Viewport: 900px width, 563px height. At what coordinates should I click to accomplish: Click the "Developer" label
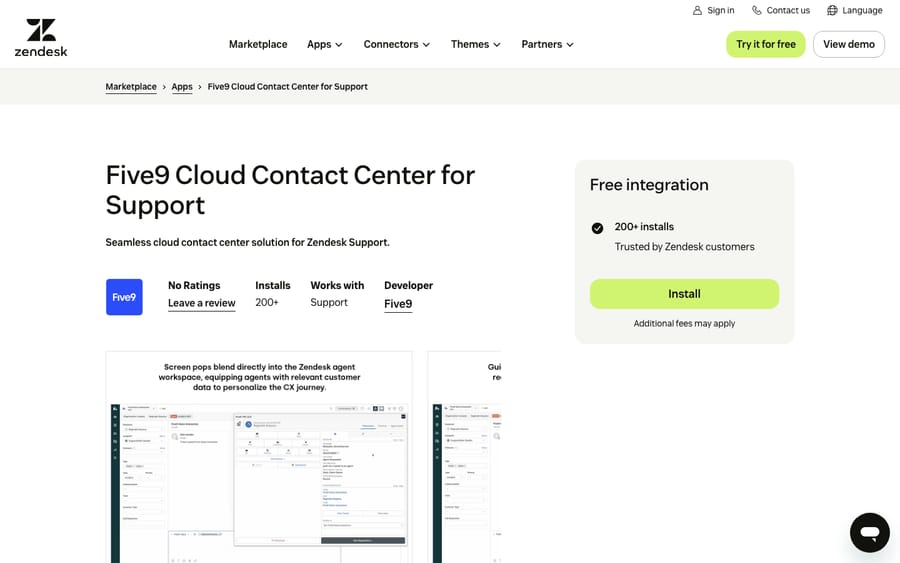(x=408, y=285)
